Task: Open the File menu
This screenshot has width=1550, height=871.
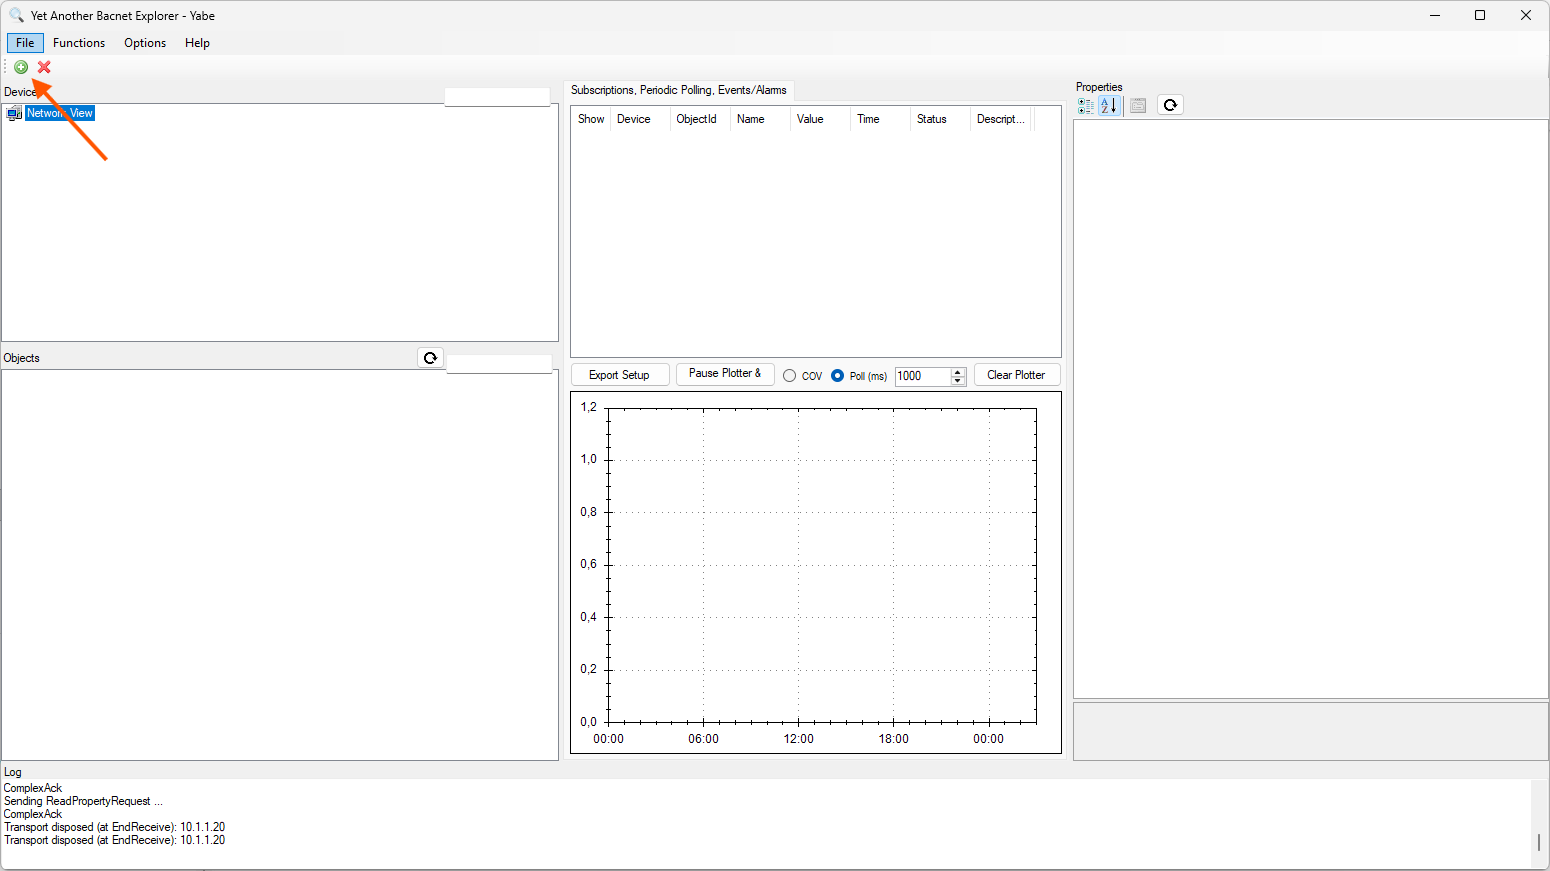Action: click(x=25, y=43)
